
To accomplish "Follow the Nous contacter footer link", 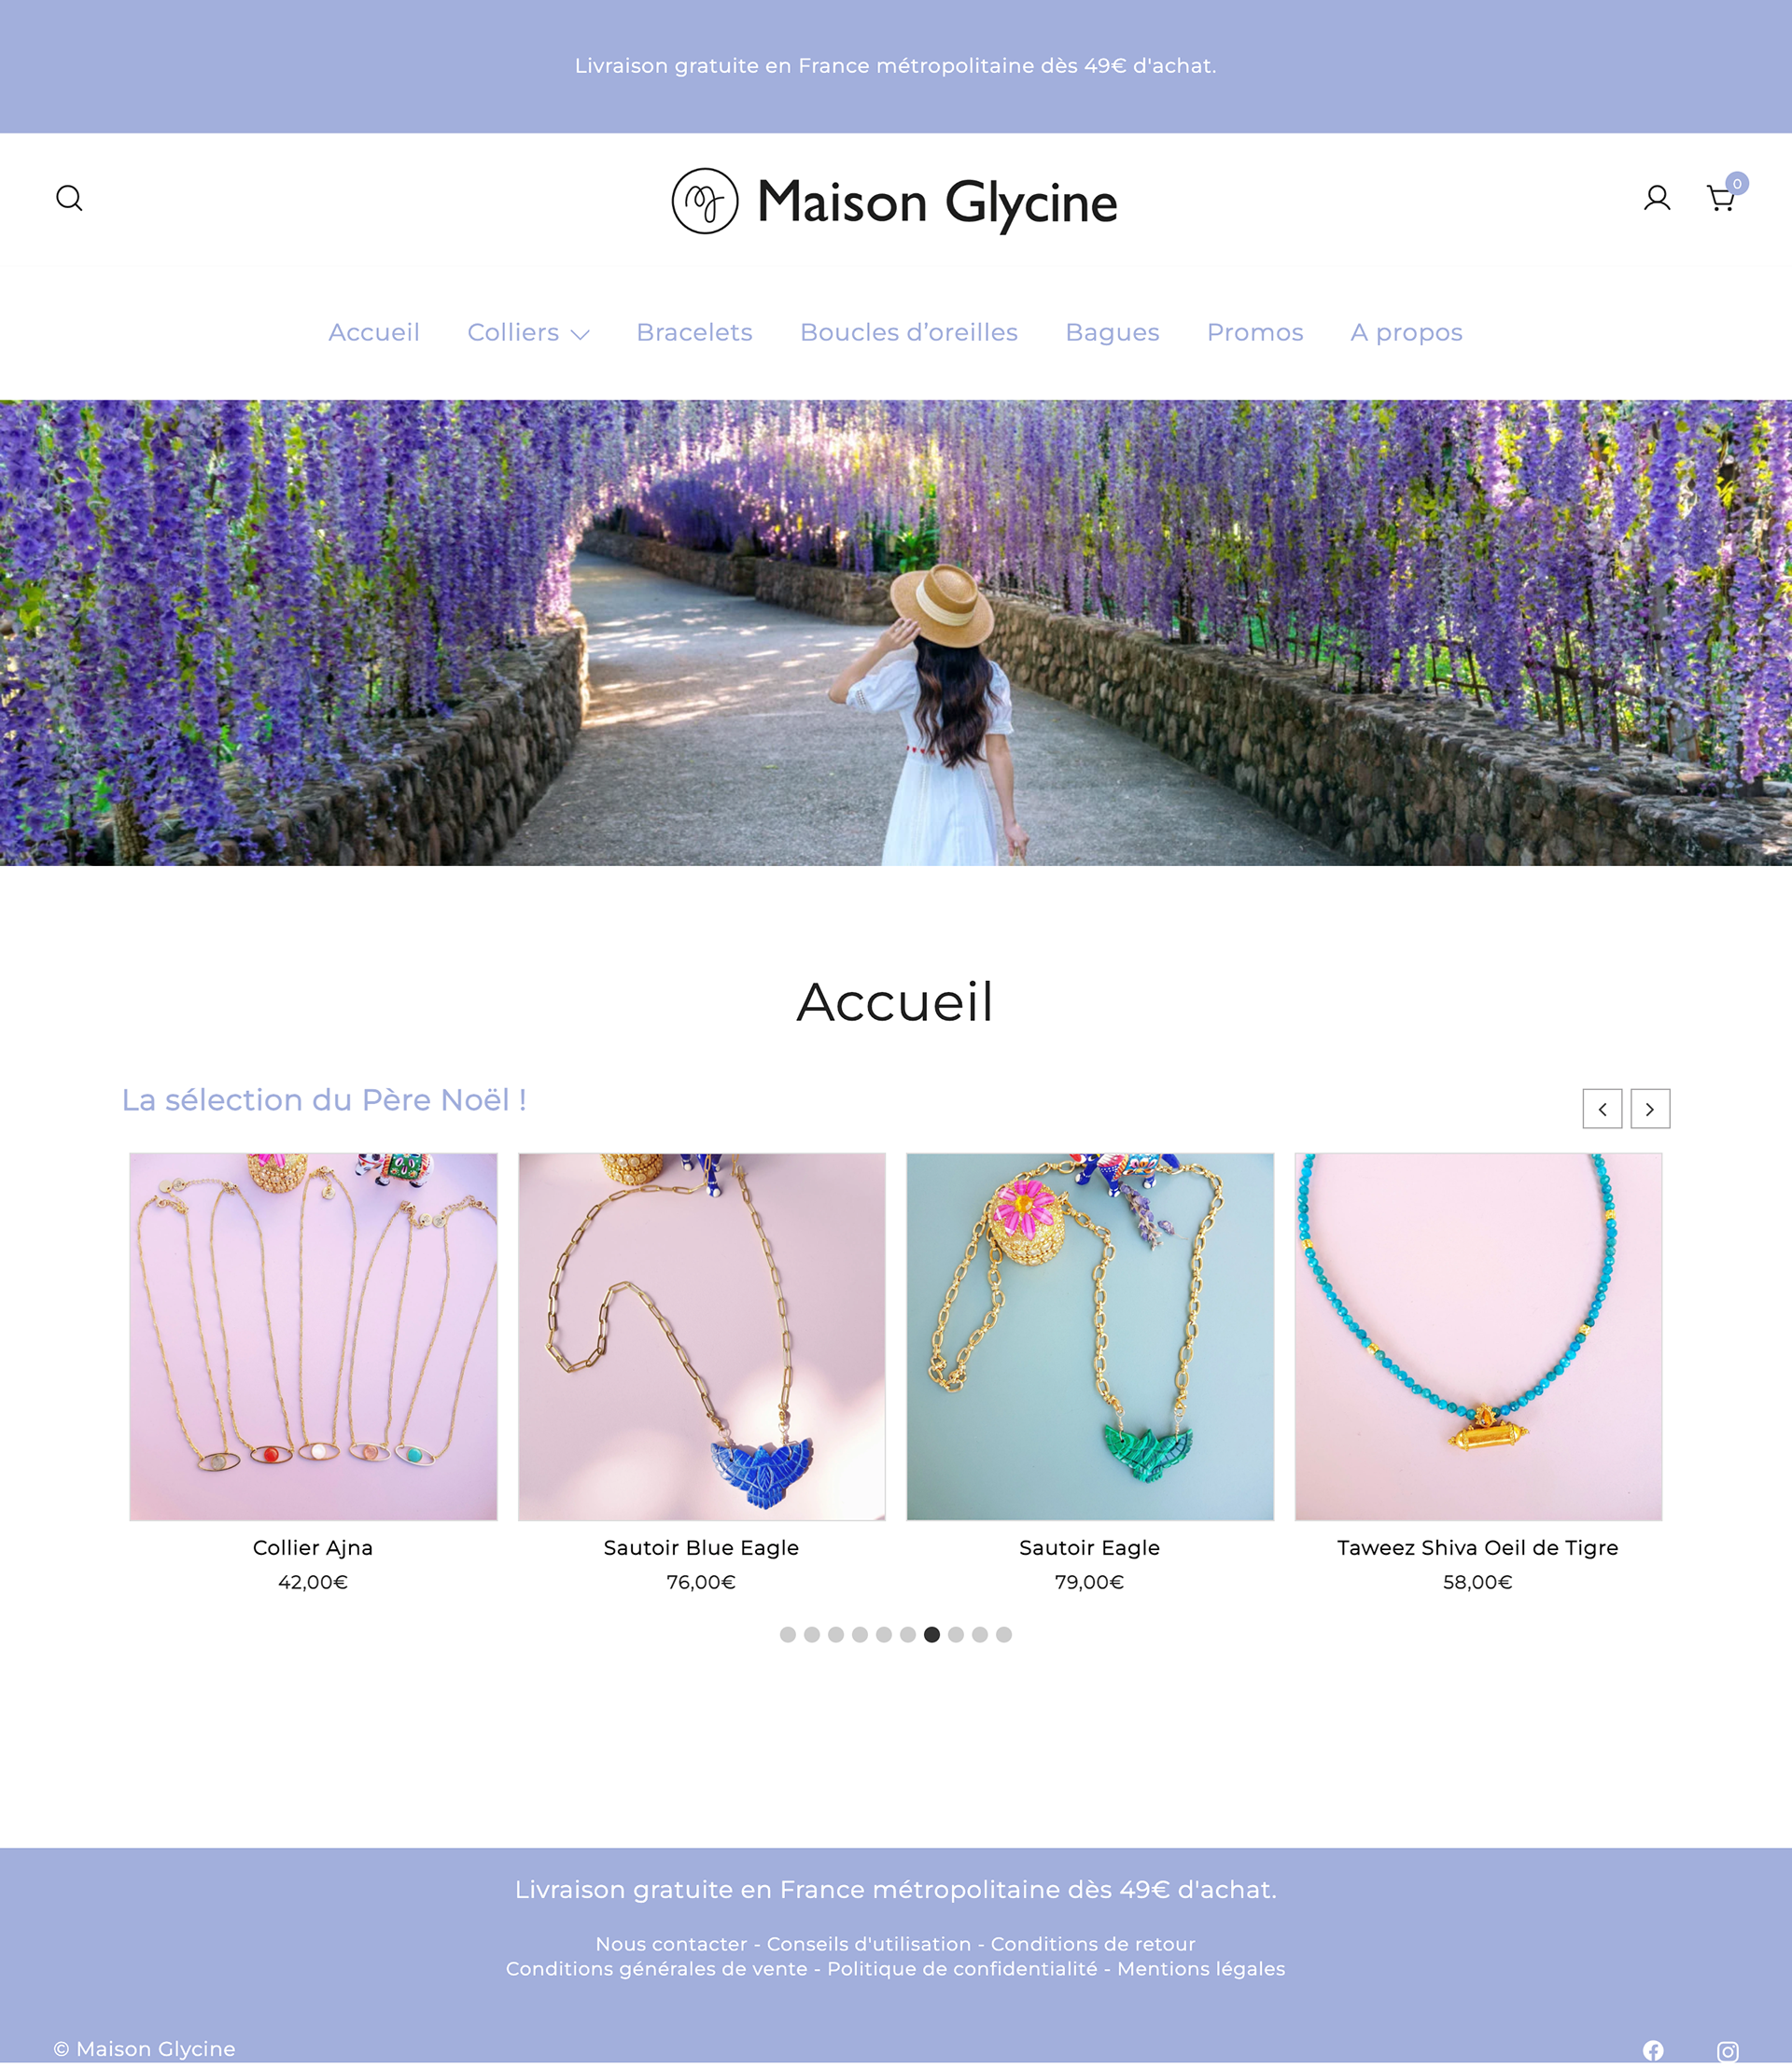I will tap(671, 1944).
